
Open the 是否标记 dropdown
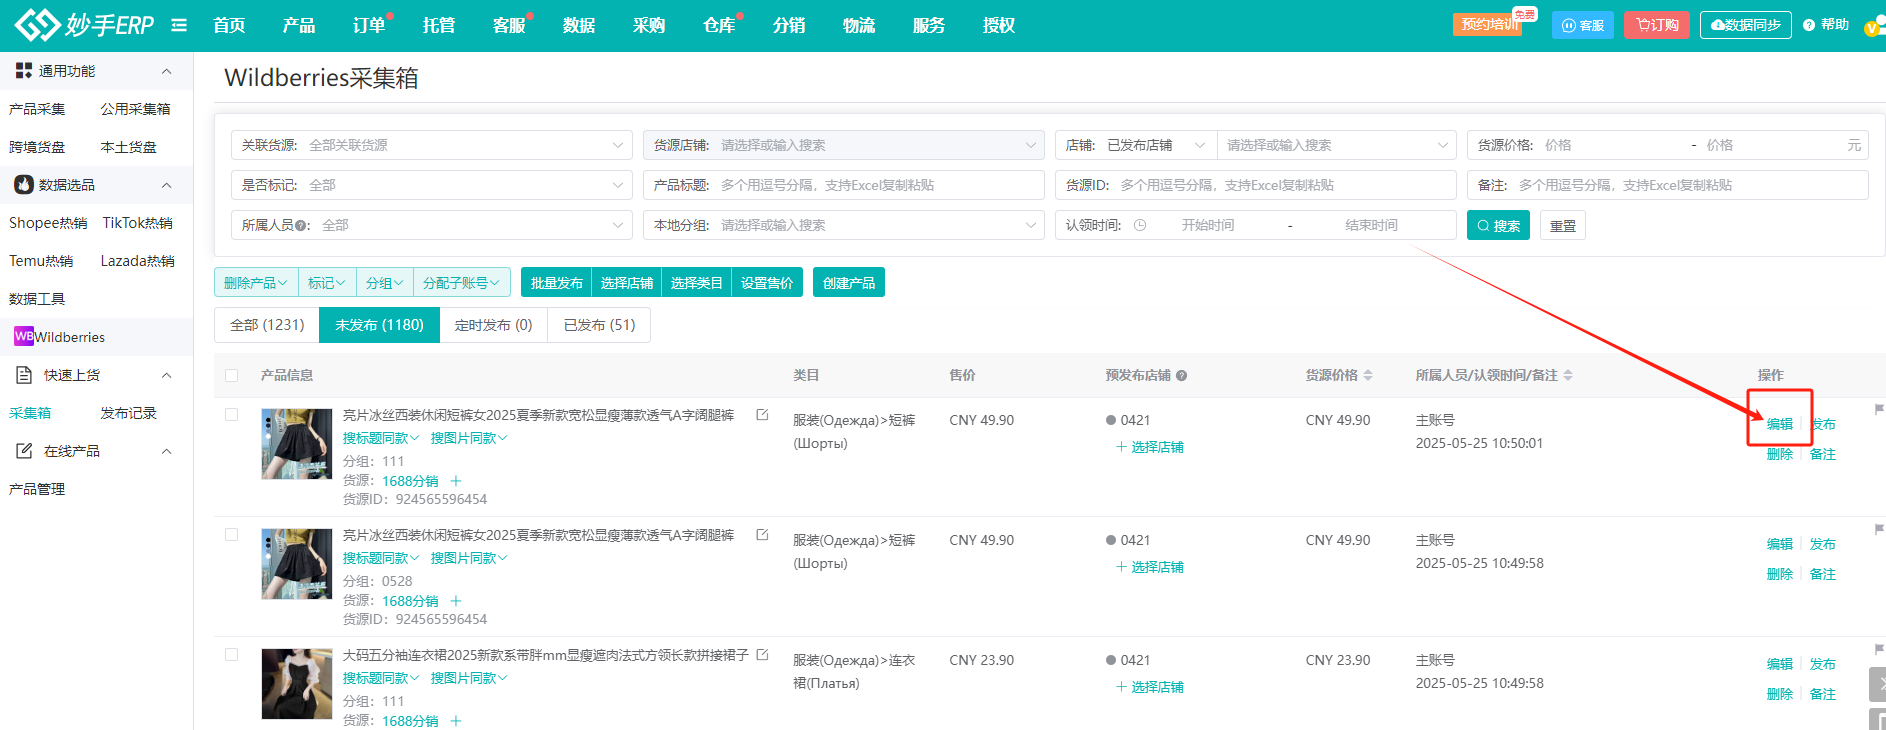click(431, 185)
